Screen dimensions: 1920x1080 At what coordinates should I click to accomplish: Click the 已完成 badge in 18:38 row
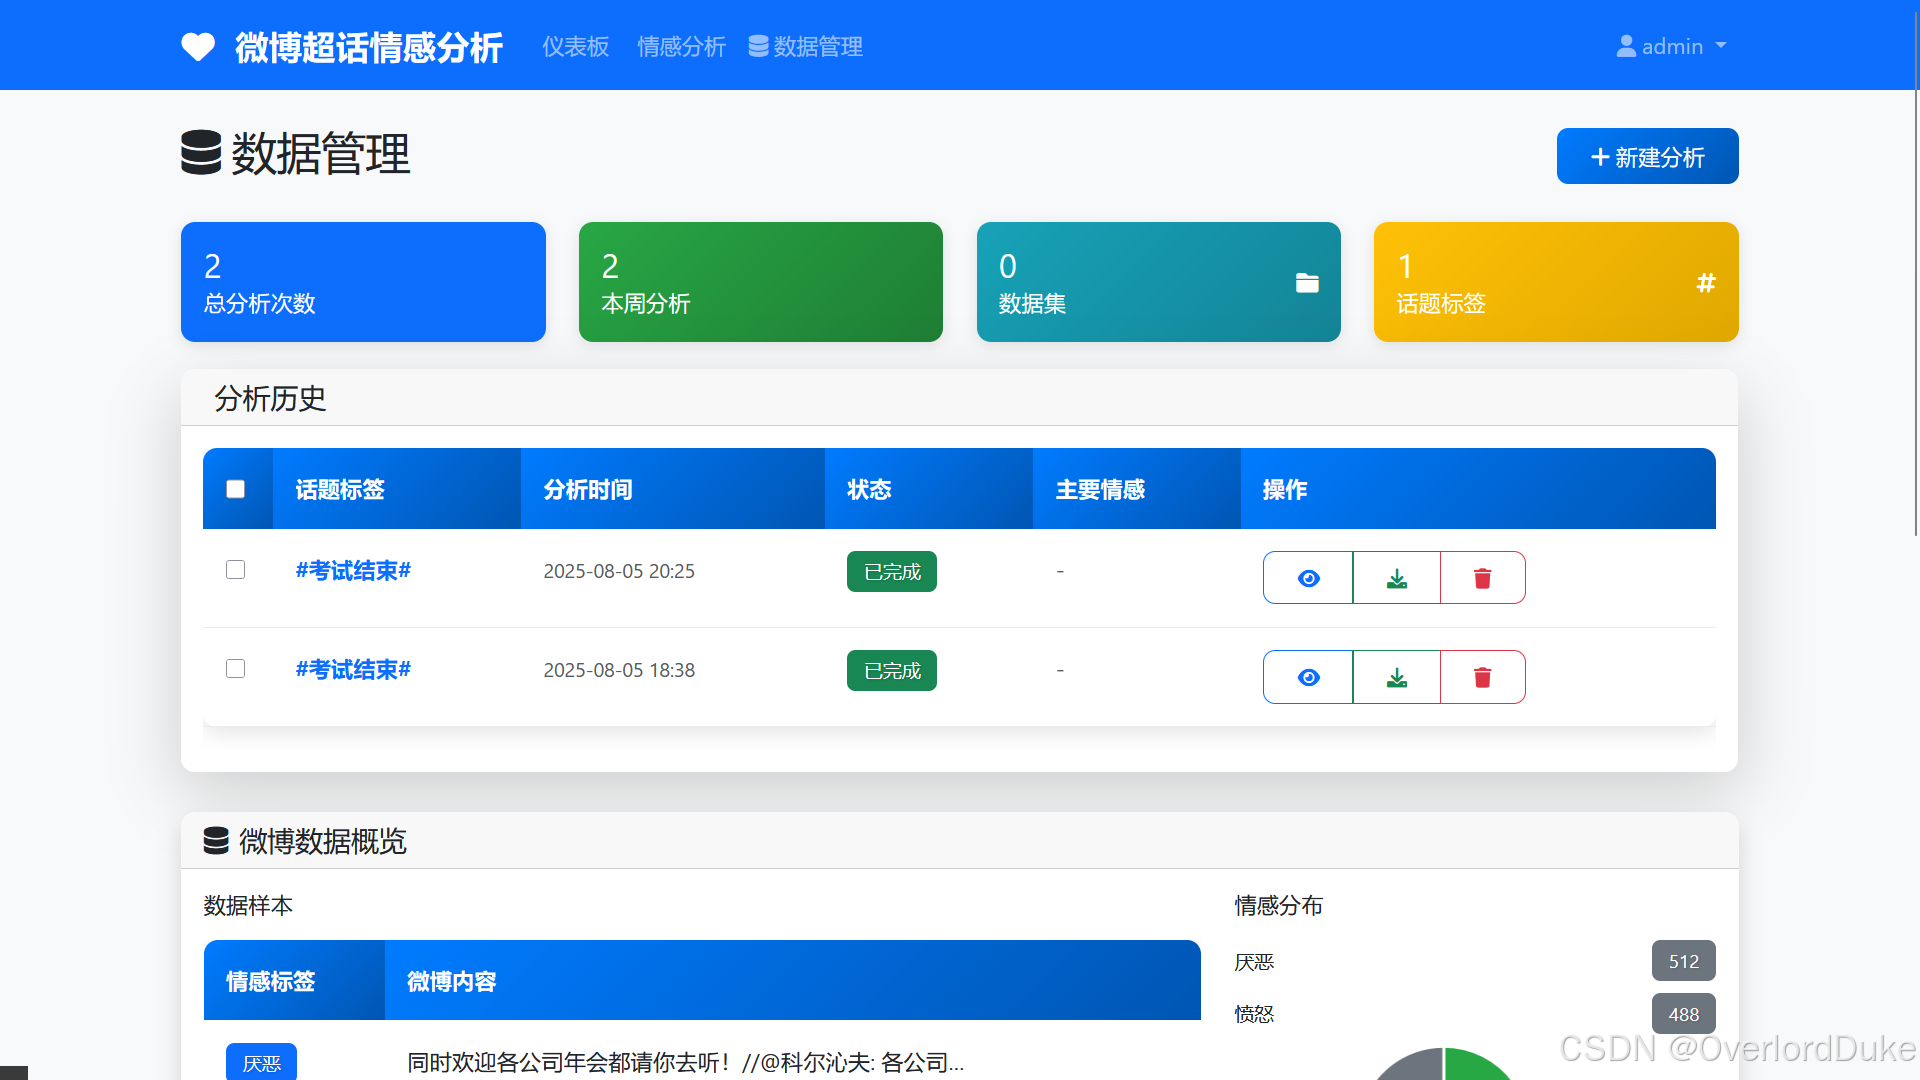(x=892, y=670)
